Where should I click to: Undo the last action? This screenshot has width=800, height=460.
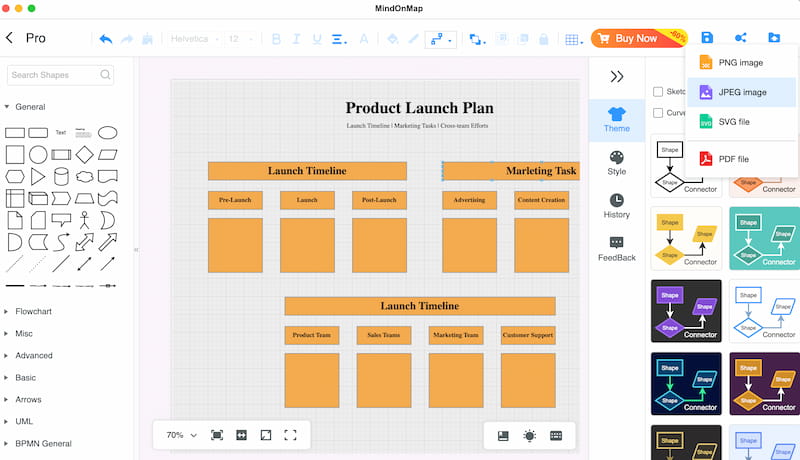pos(106,39)
